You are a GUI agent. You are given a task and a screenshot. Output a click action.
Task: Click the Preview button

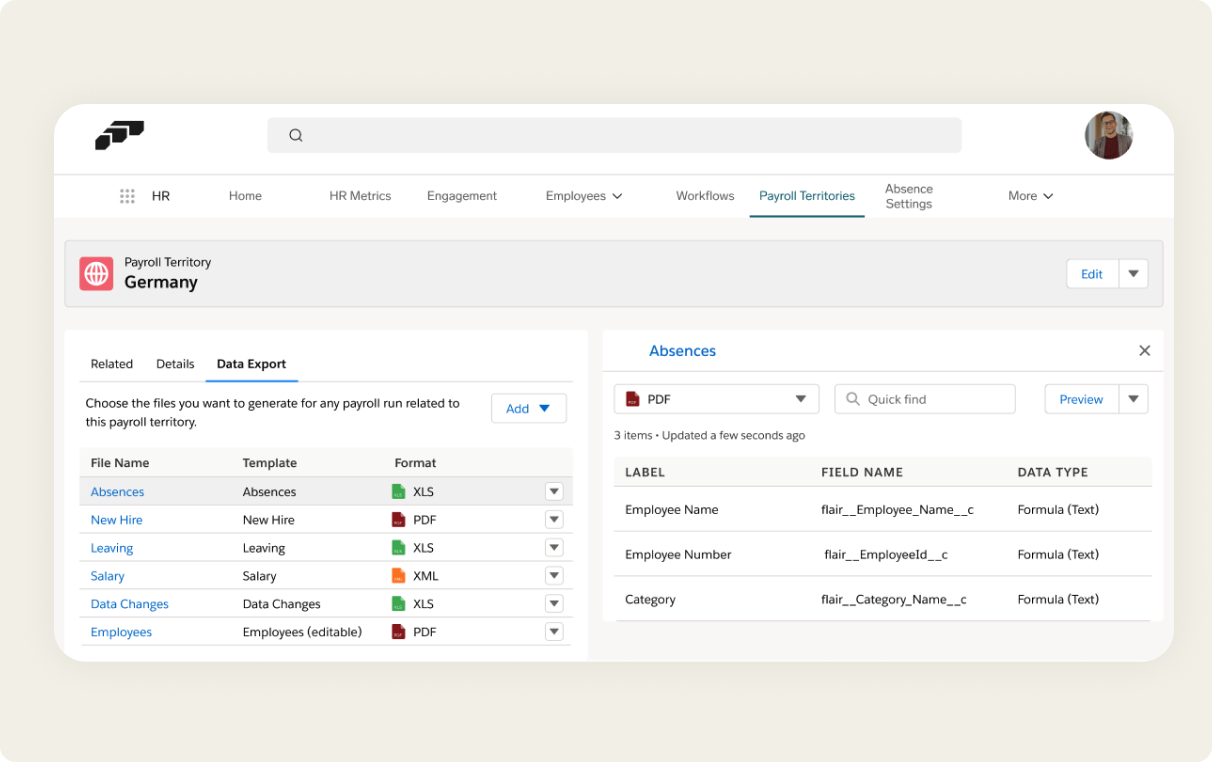pyautogui.click(x=1081, y=399)
